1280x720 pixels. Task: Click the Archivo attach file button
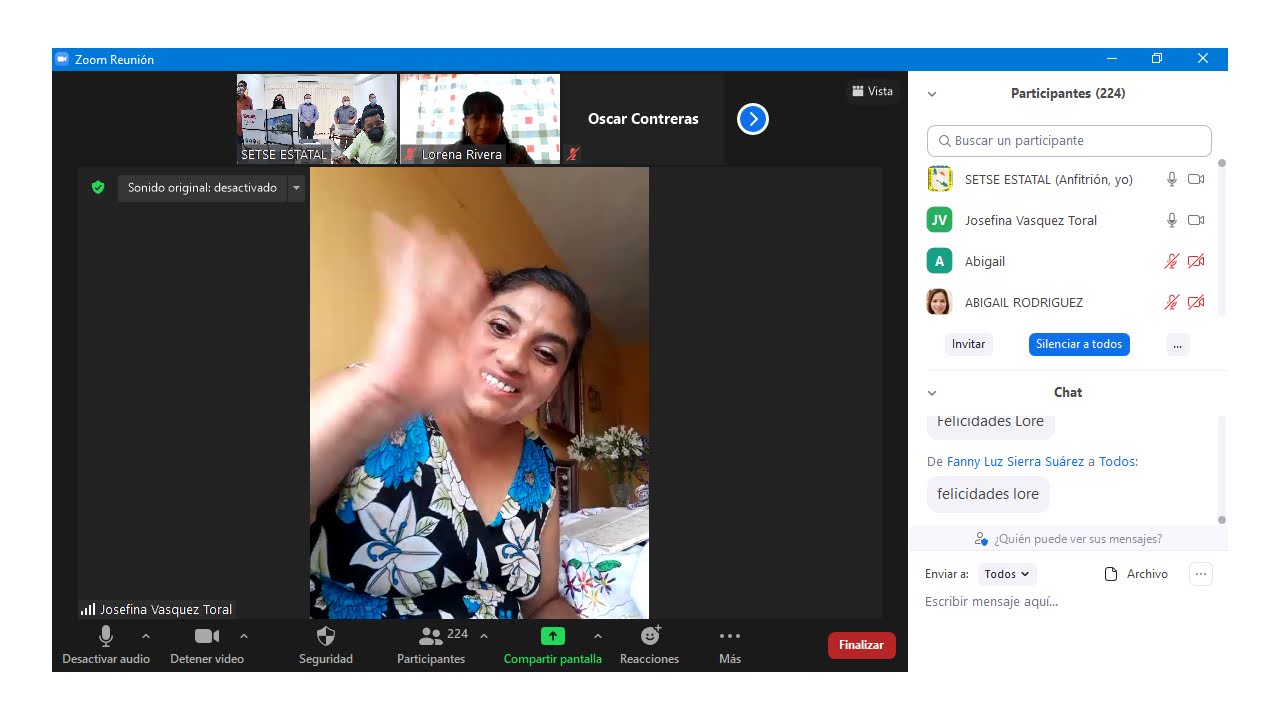pos(1136,574)
